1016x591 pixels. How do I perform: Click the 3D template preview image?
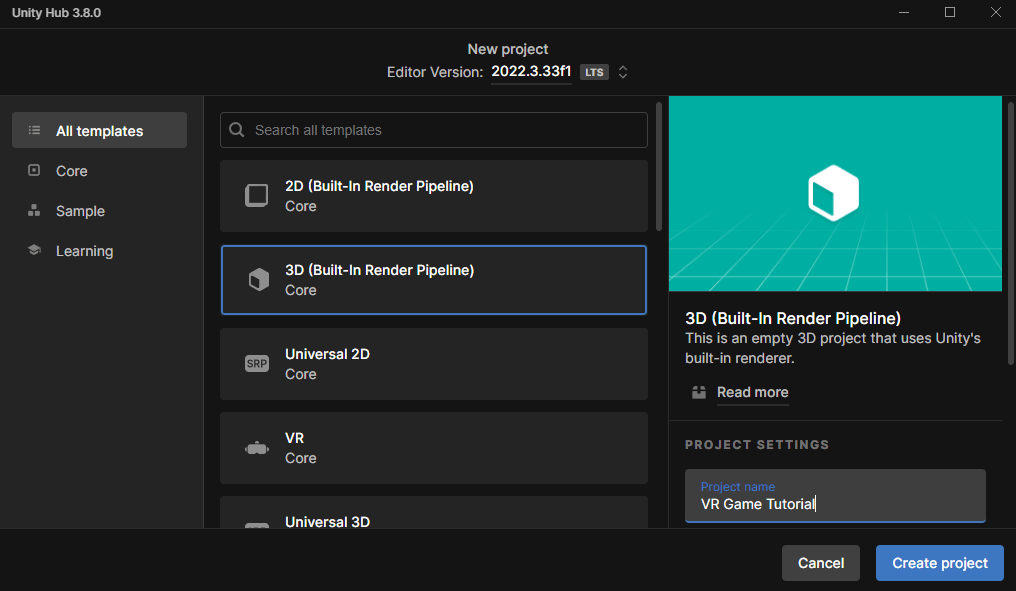click(835, 193)
